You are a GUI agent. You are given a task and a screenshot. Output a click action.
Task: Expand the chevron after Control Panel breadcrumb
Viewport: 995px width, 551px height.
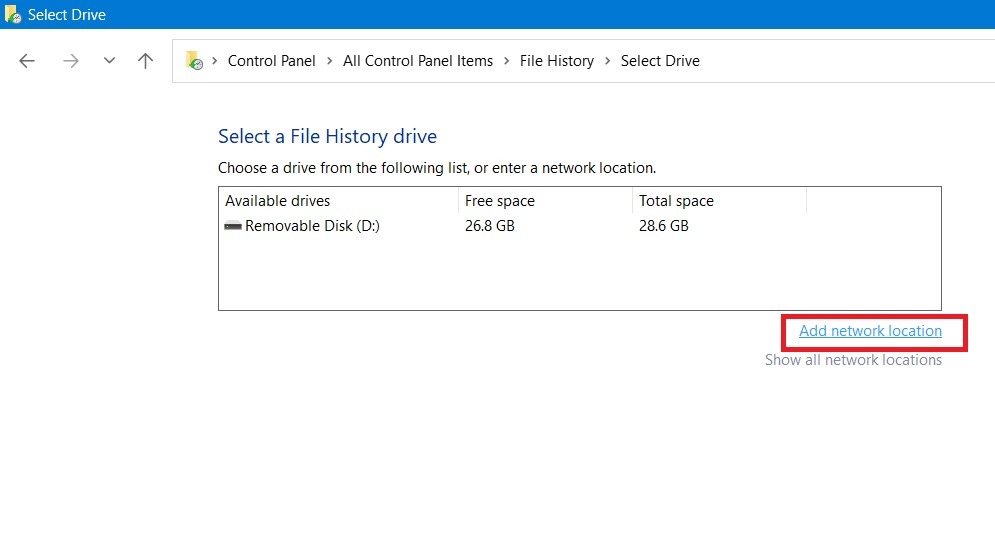[329, 61]
